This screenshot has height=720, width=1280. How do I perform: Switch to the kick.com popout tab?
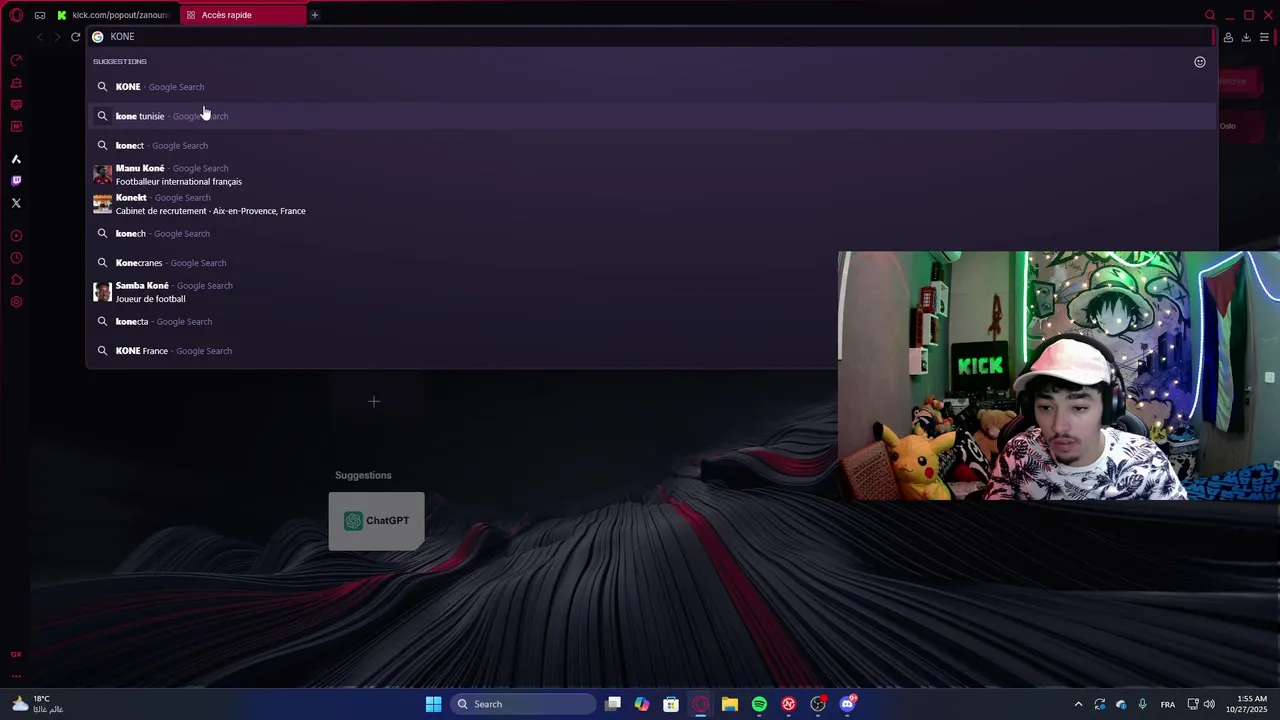pos(115,15)
